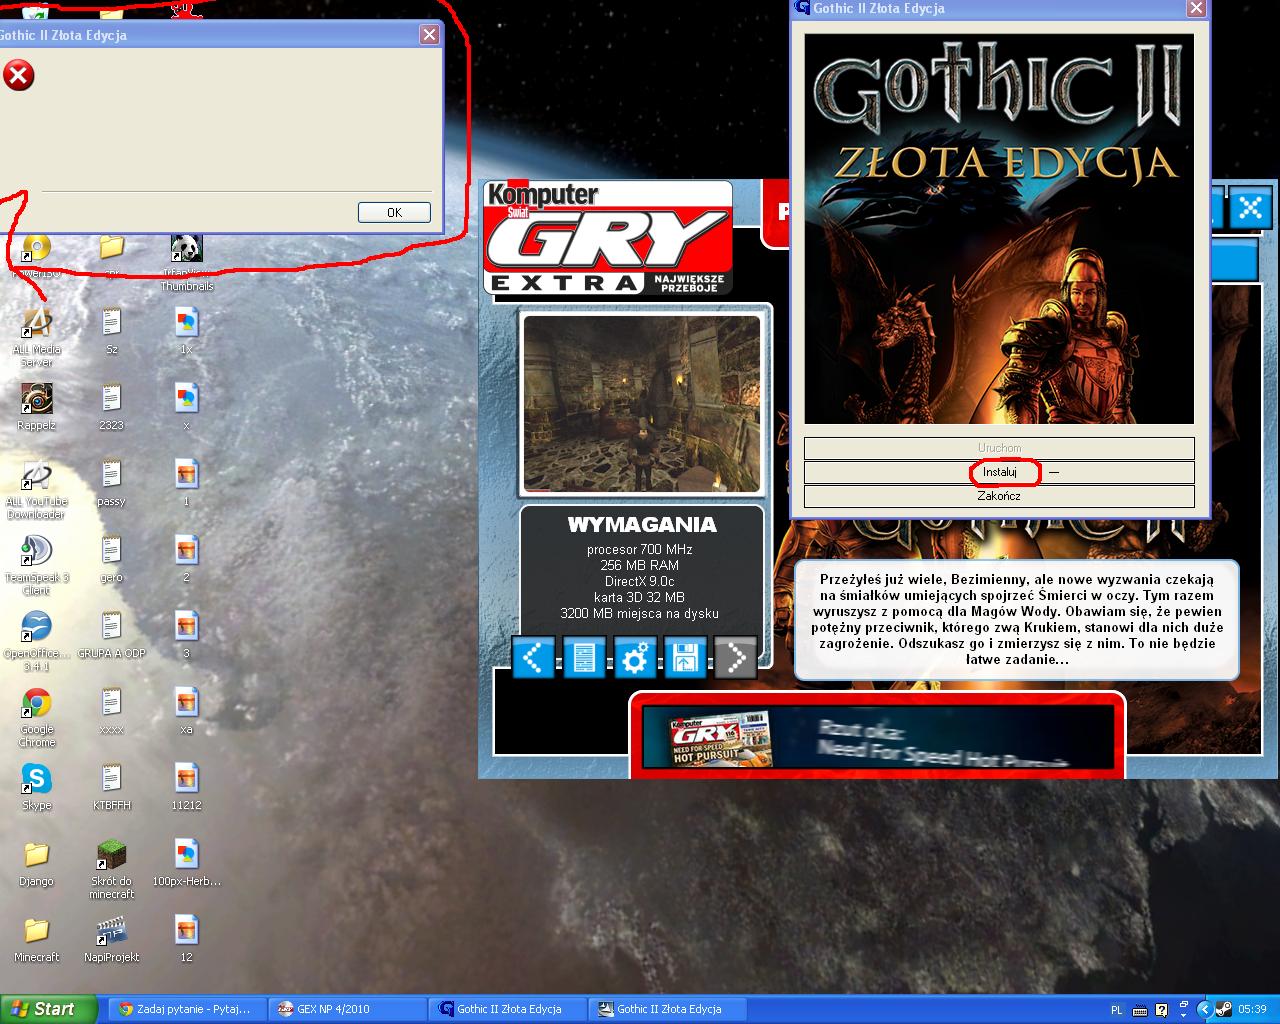Close the empty Gothic II error dialog
Viewport: 1280px width, 1024px height.
pos(429,35)
